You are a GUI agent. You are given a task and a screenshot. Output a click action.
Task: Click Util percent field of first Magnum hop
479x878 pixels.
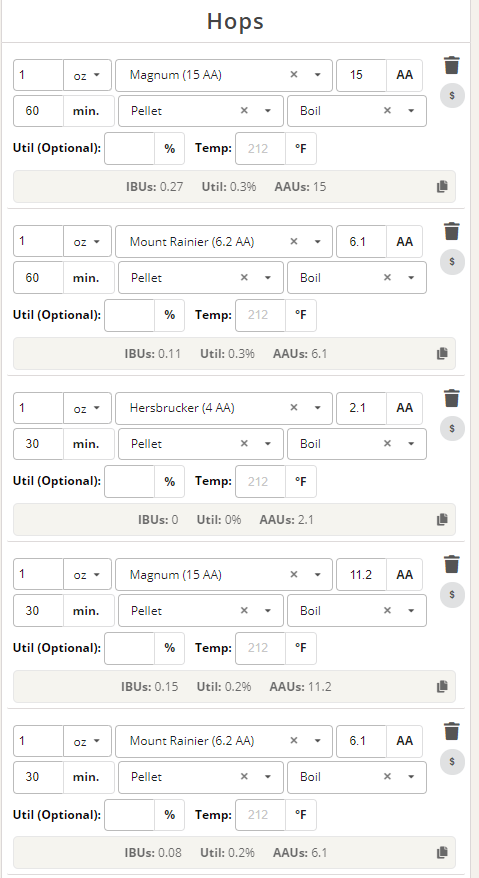pos(129,148)
